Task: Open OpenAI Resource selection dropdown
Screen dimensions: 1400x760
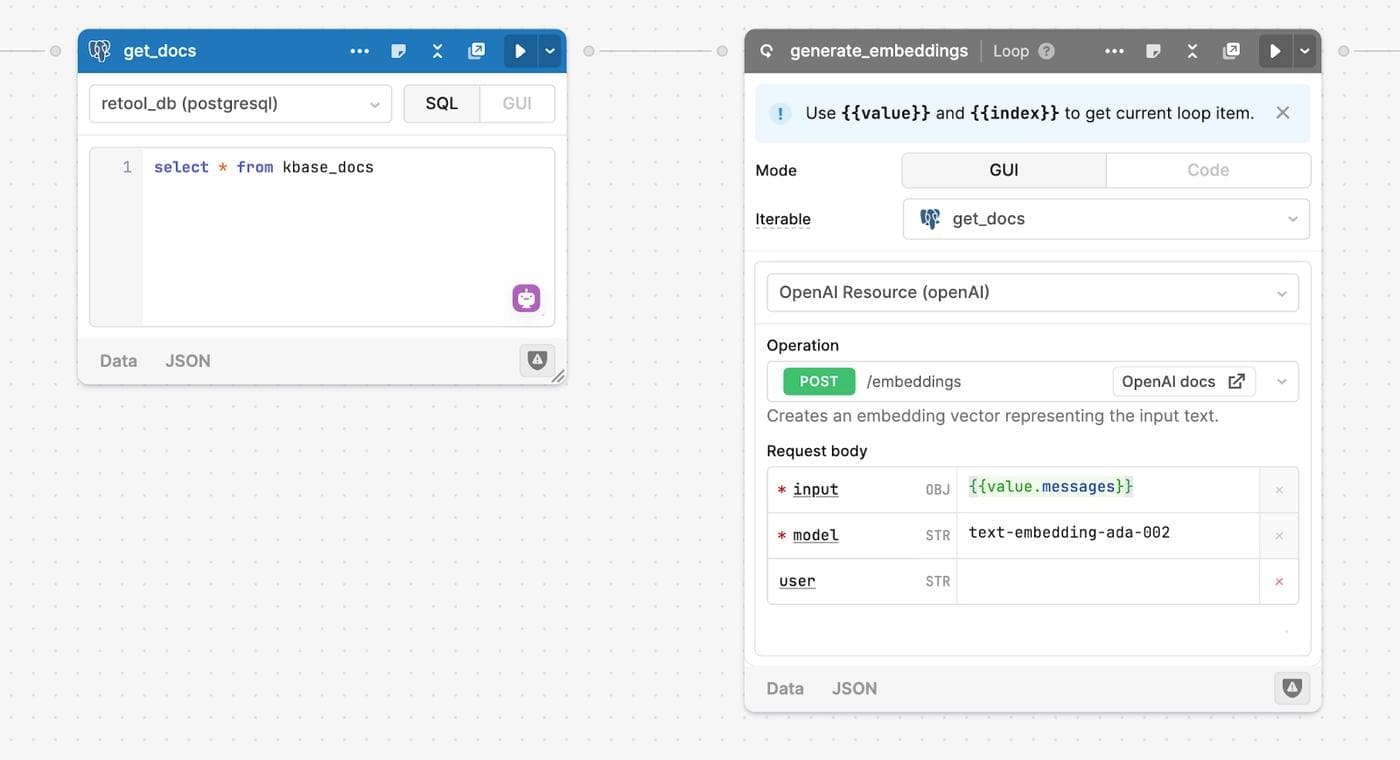Action: coord(1032,293)
